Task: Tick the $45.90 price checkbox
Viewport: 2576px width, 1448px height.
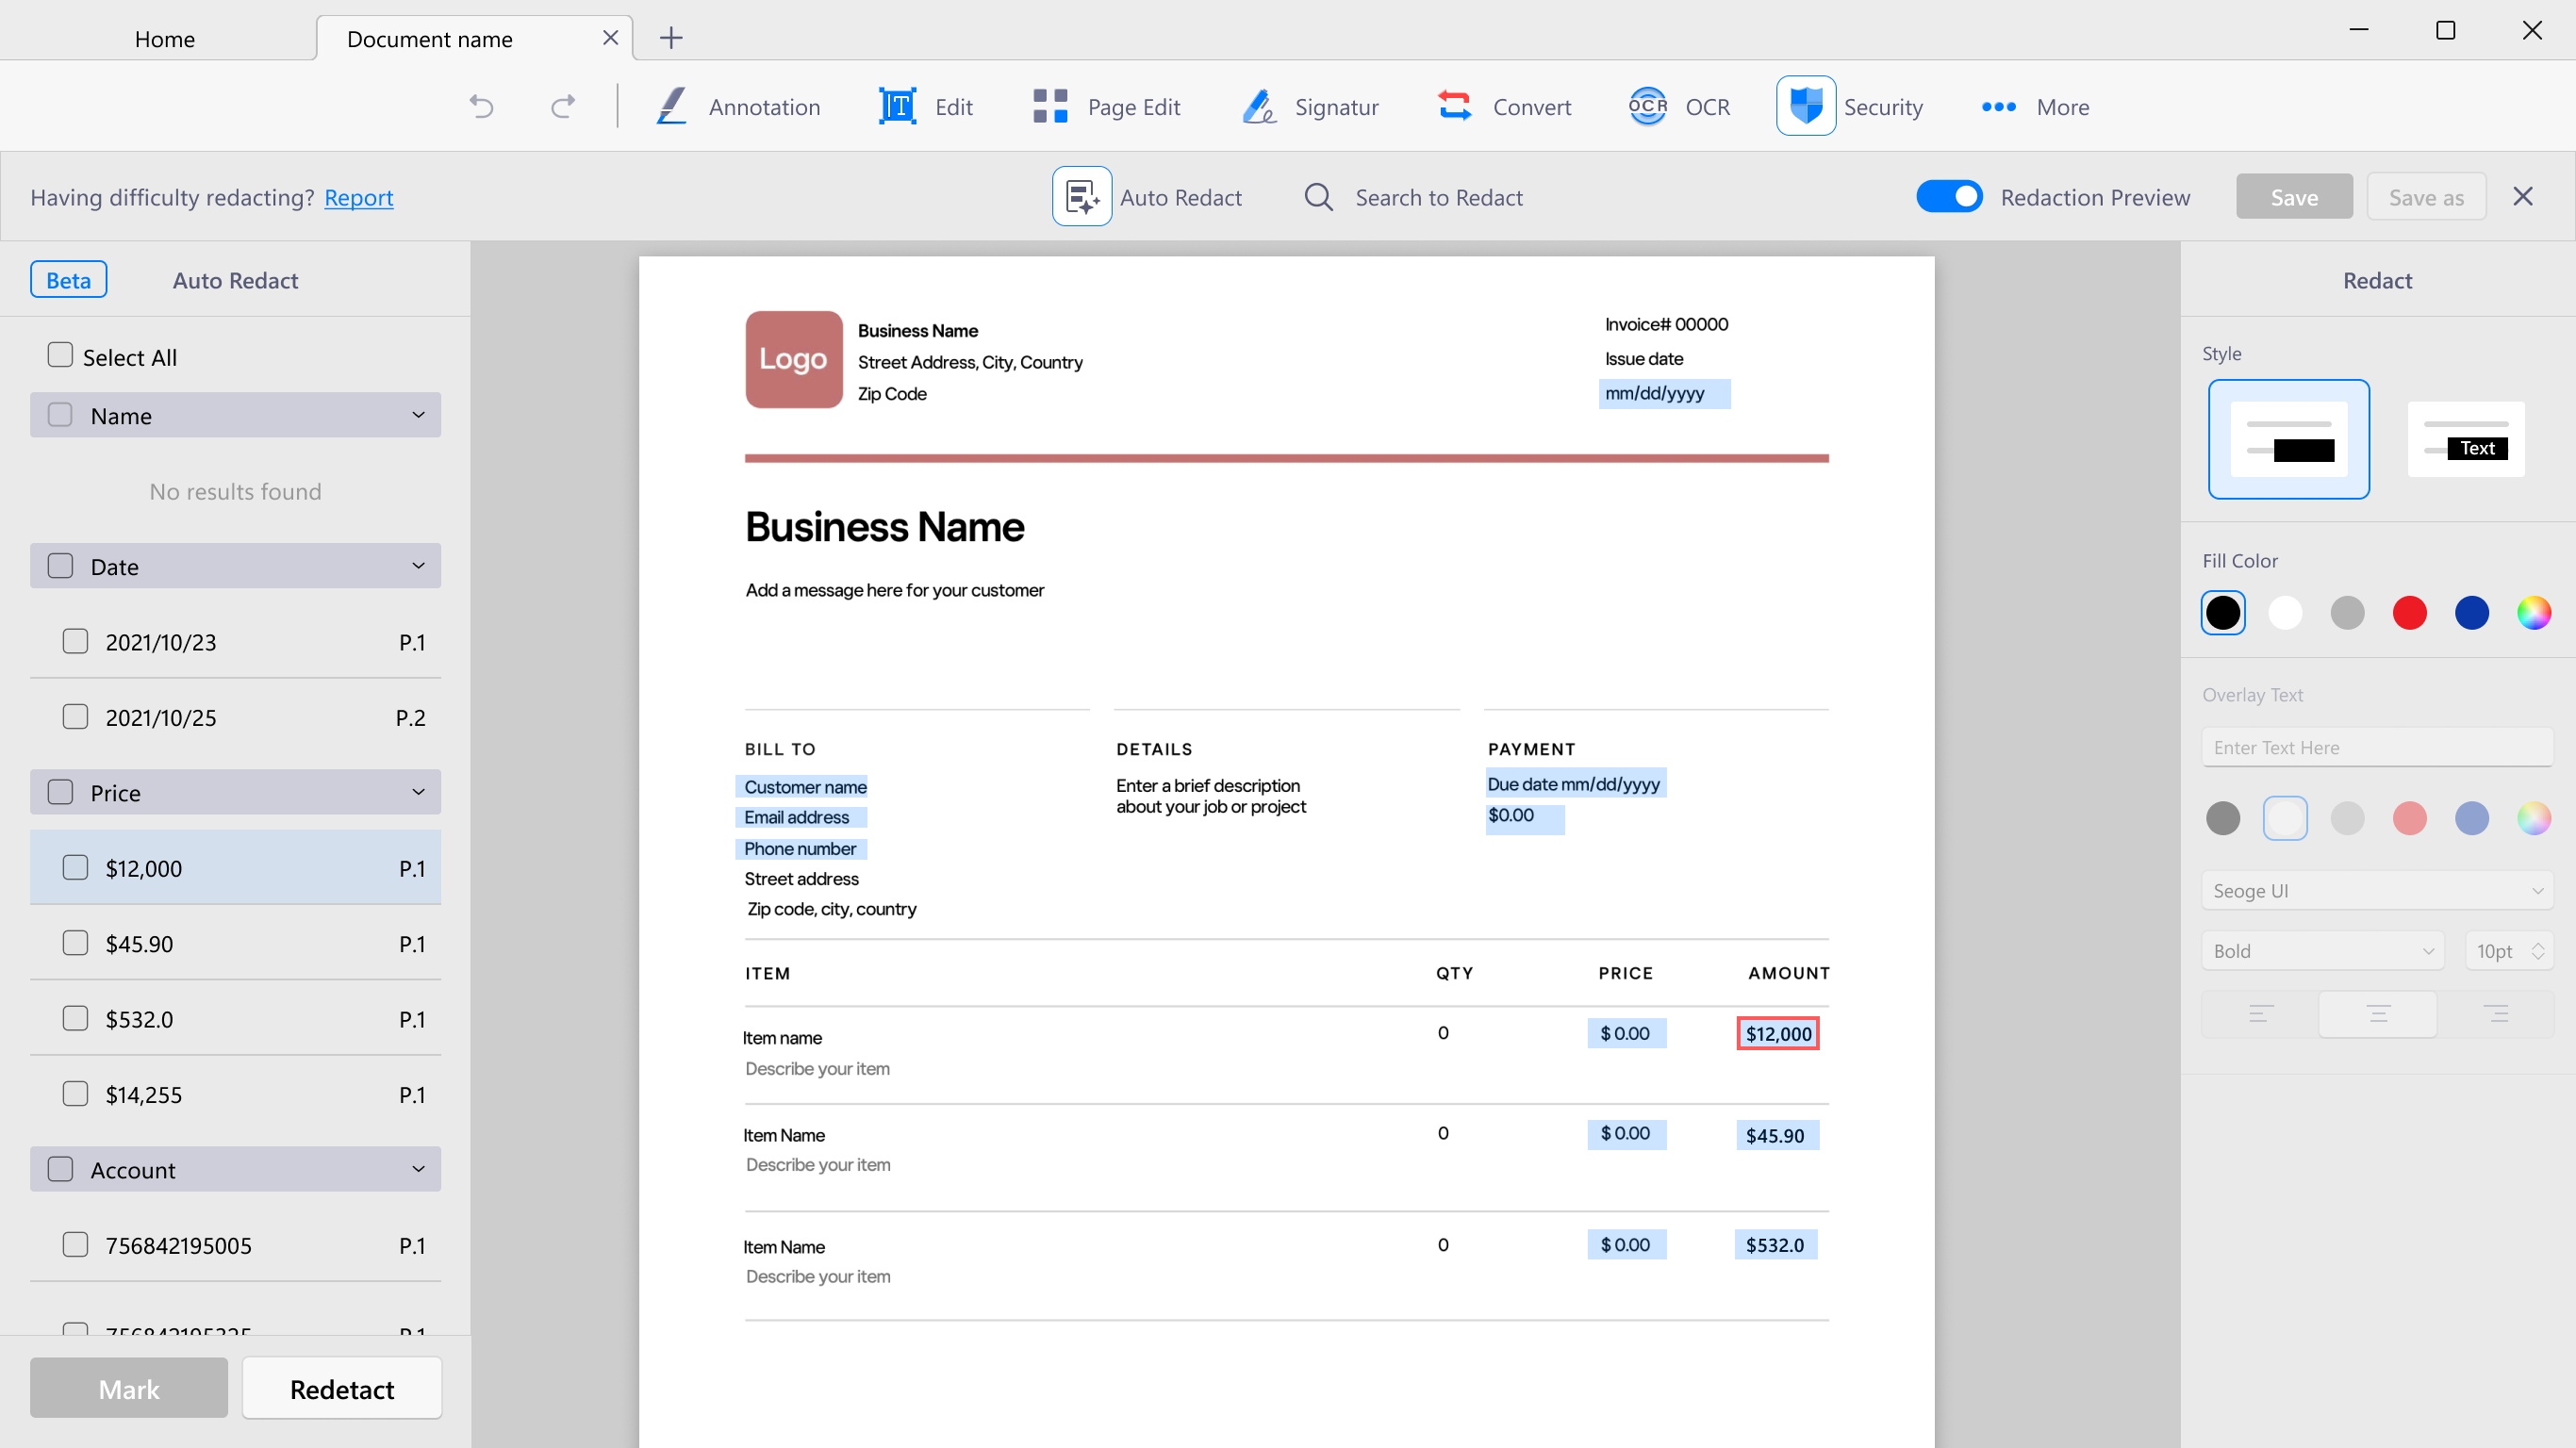Action: pos(75,942)
